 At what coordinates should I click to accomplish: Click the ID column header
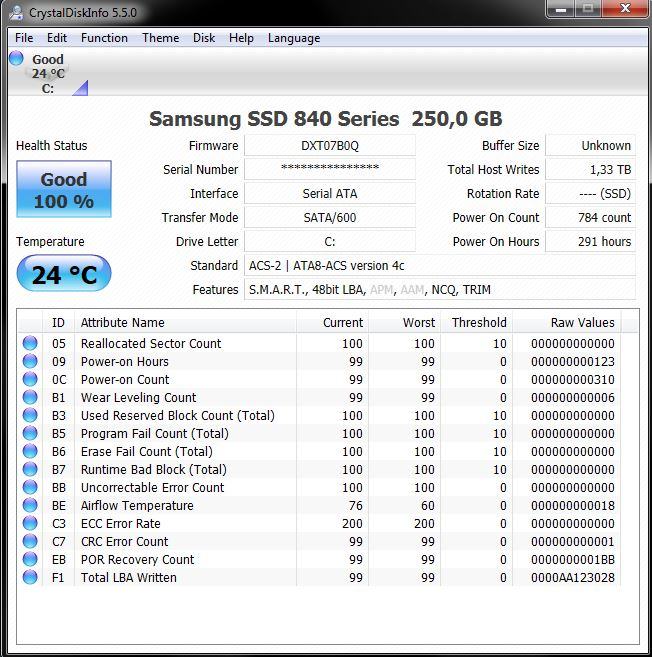(58, 322)
